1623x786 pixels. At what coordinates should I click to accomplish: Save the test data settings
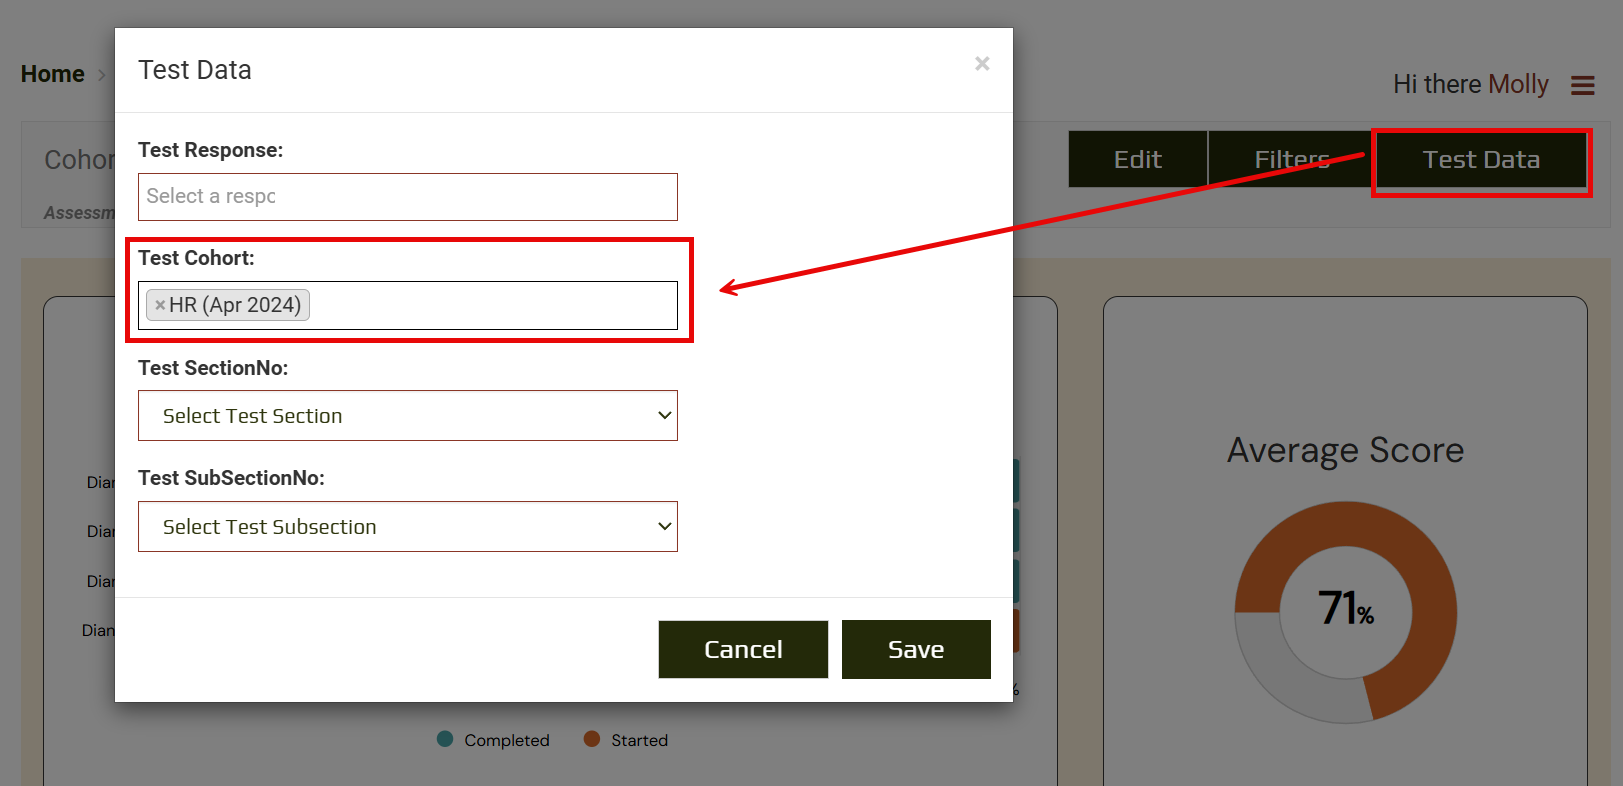coord(915,650)
